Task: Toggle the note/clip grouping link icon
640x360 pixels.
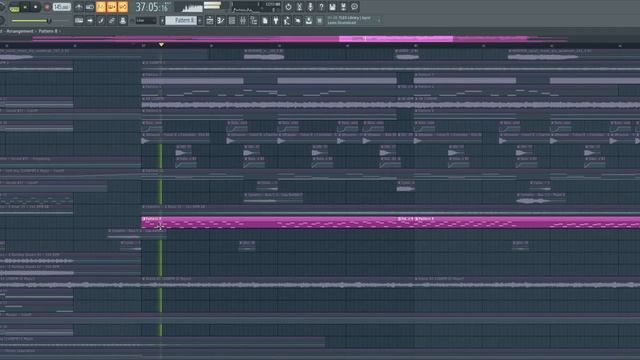Action: tap(112, 20)
